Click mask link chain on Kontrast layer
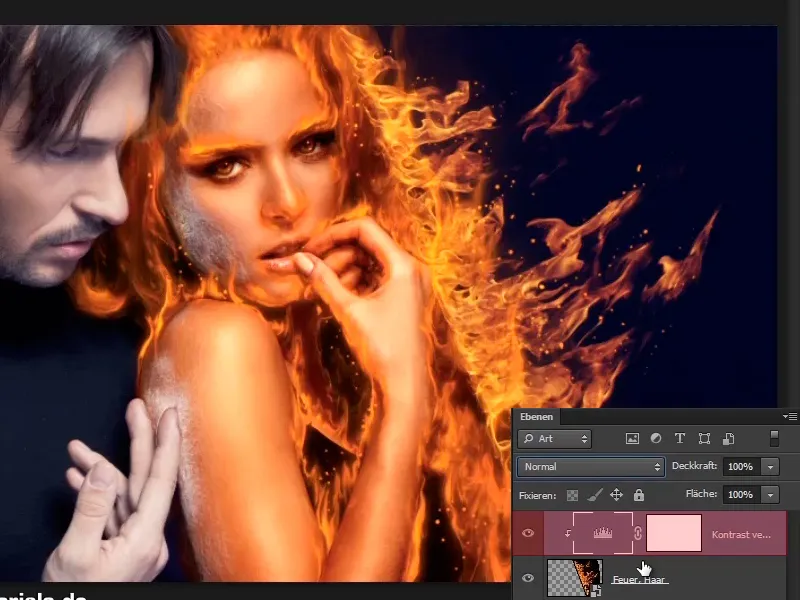Image resolution: width=800 pixels, height=600 pixels. coord(638,534)
